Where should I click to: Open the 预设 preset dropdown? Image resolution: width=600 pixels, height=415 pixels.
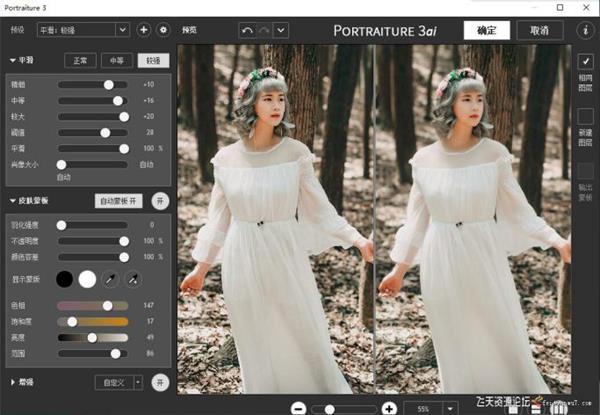pyautogui.click(x=84, y=30)
